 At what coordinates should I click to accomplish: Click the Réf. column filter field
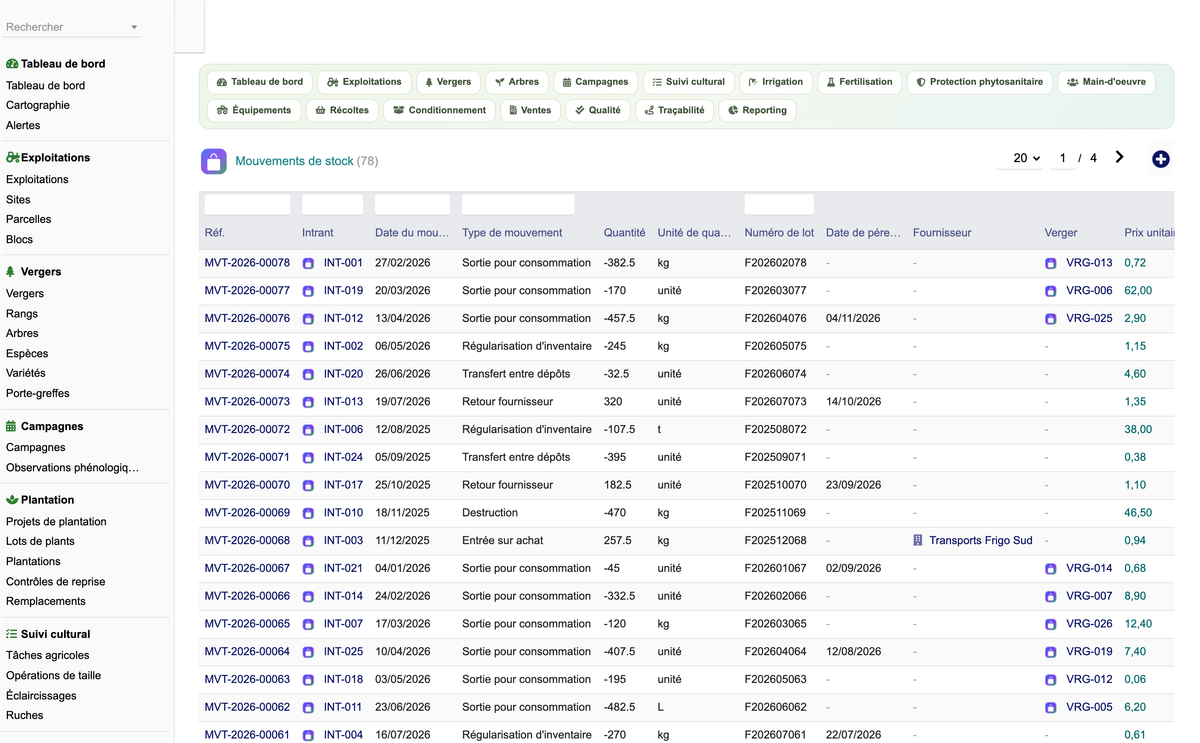(247, 204)
